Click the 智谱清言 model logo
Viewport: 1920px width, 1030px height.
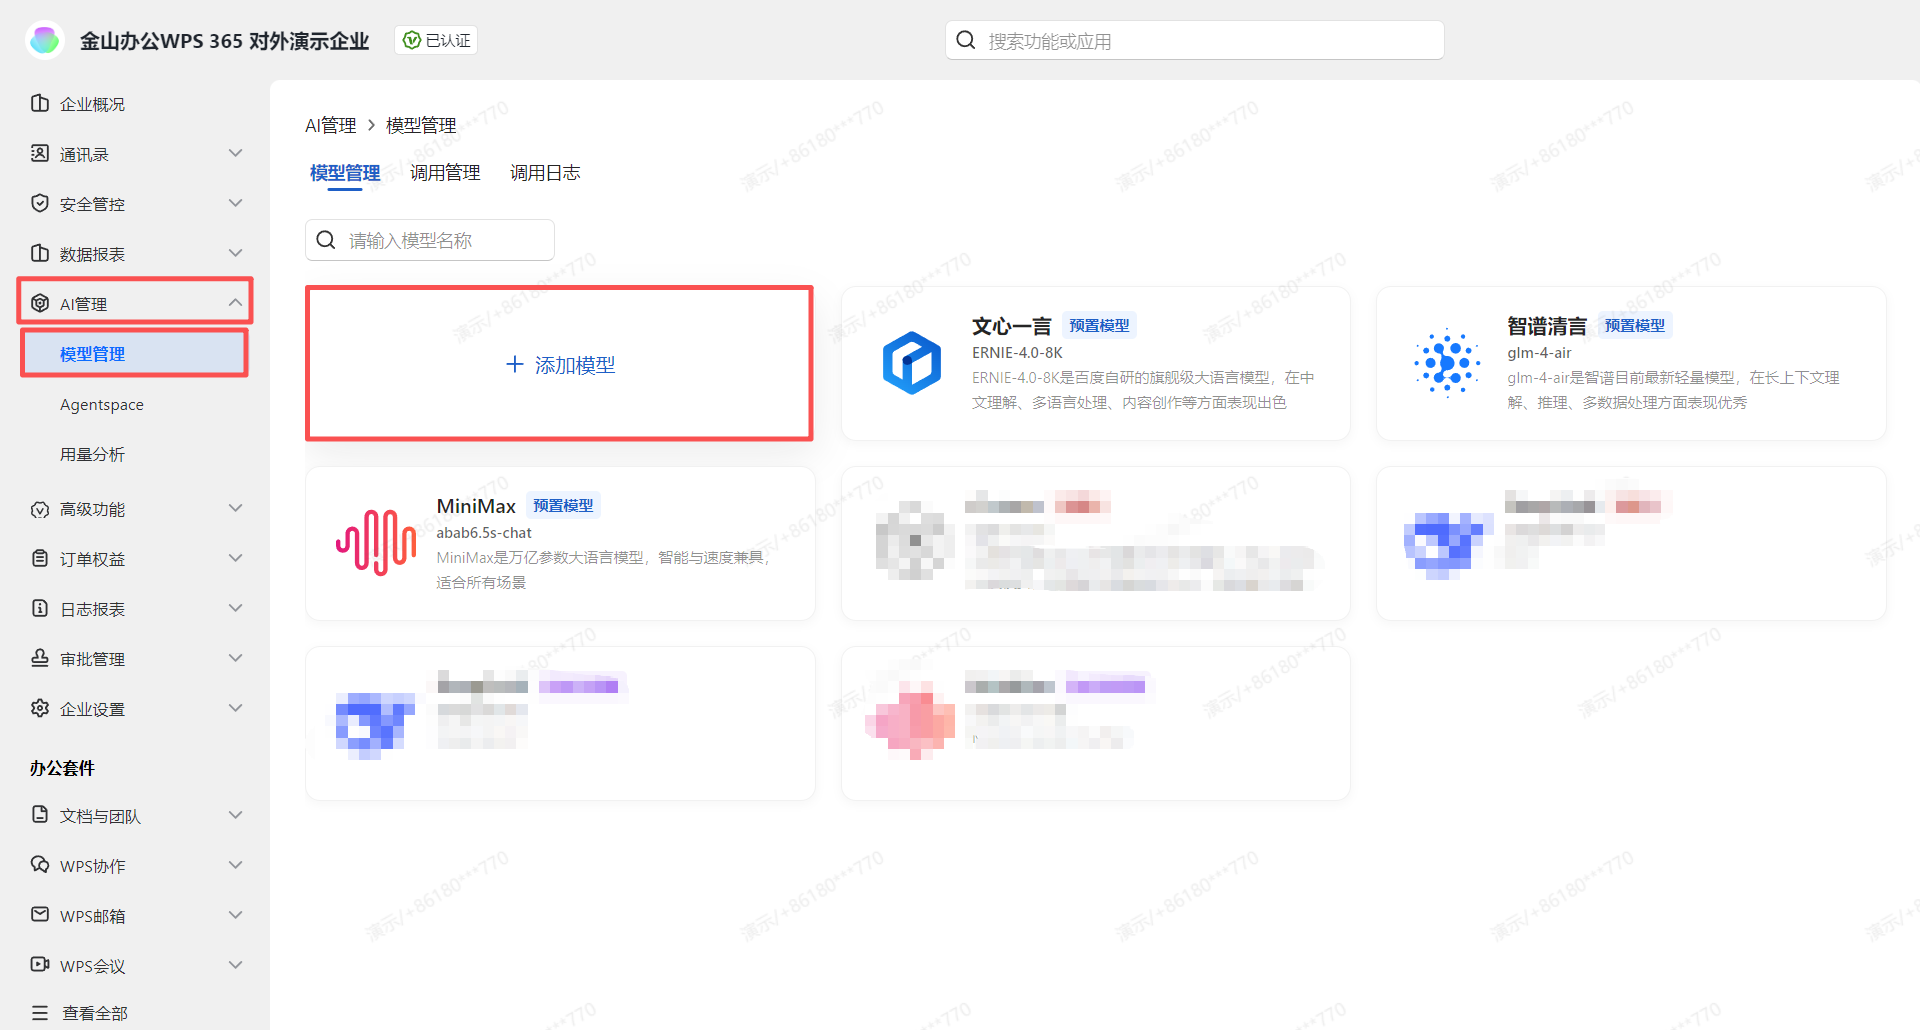(1447, 363)
